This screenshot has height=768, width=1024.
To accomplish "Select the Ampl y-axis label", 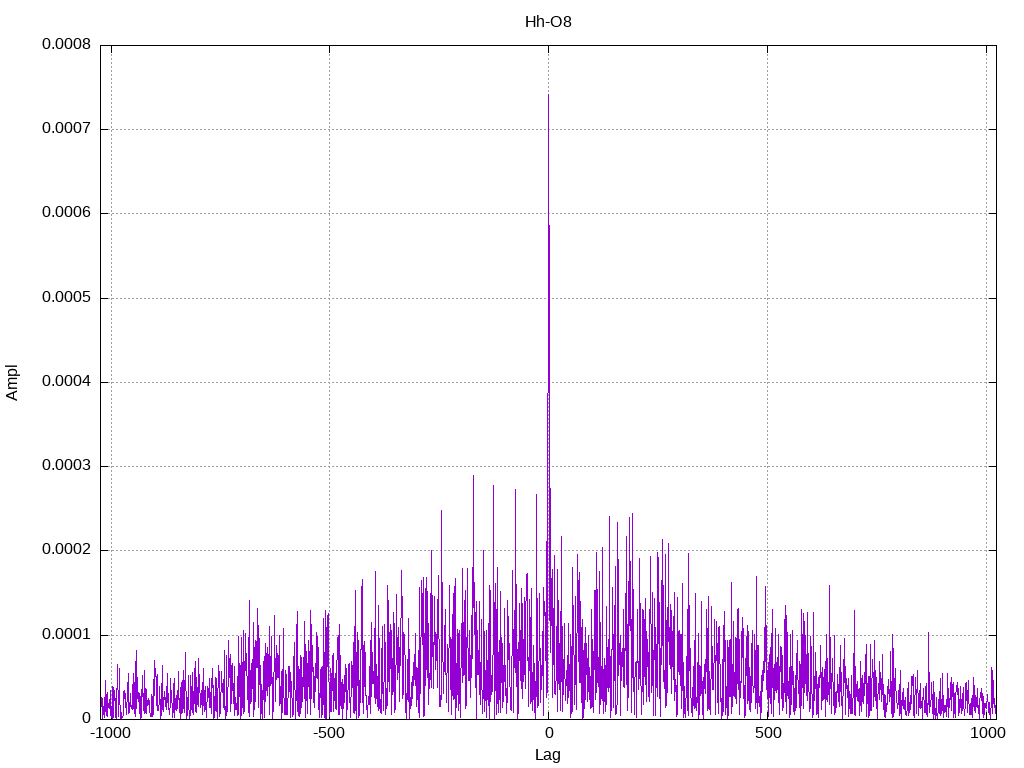I will click(x=12, y=383).
